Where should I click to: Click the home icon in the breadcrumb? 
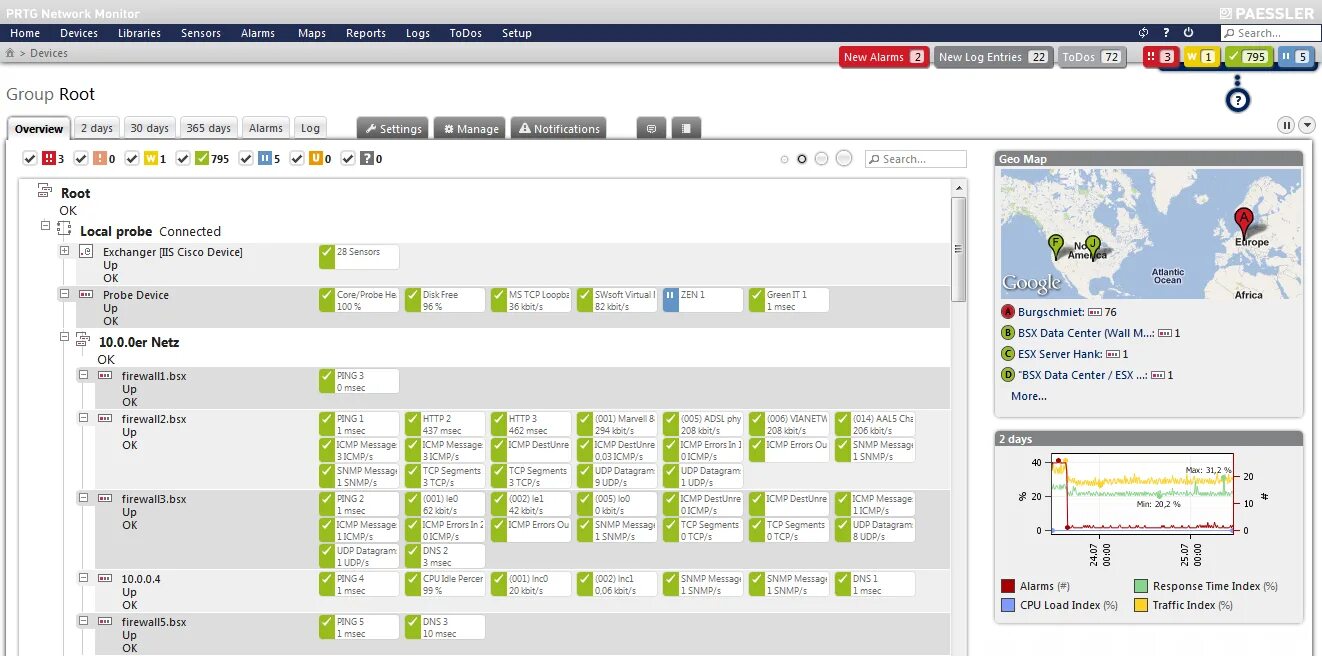pyautogui.click(x=10, y=53)
